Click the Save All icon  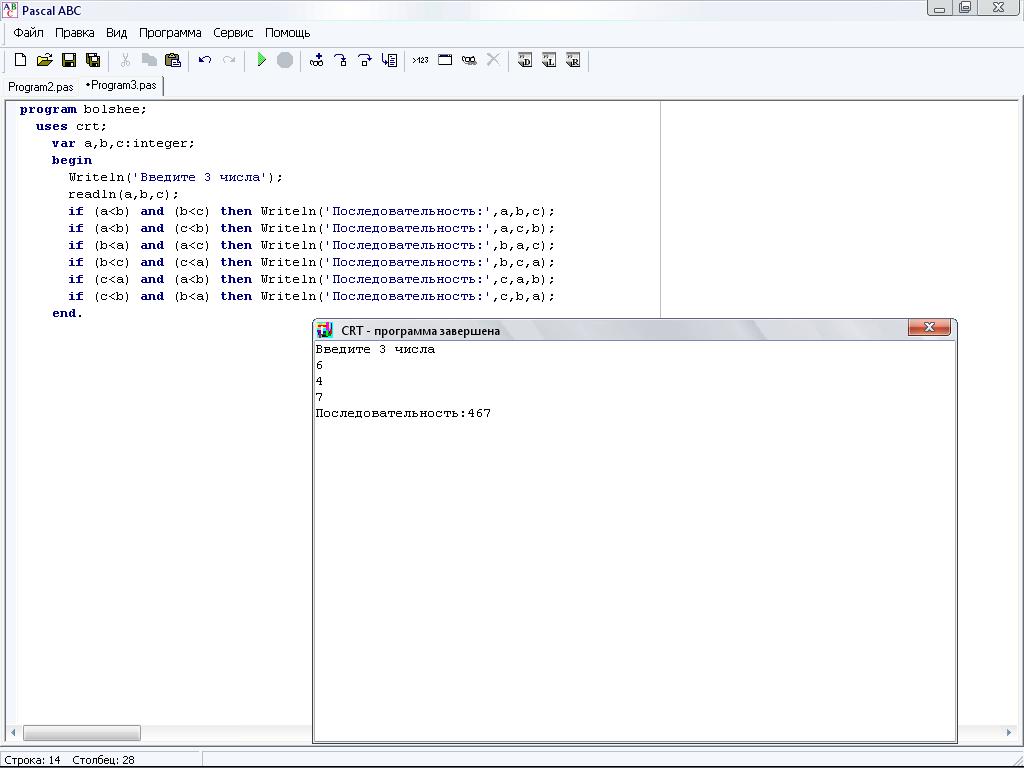click(93, 61)
